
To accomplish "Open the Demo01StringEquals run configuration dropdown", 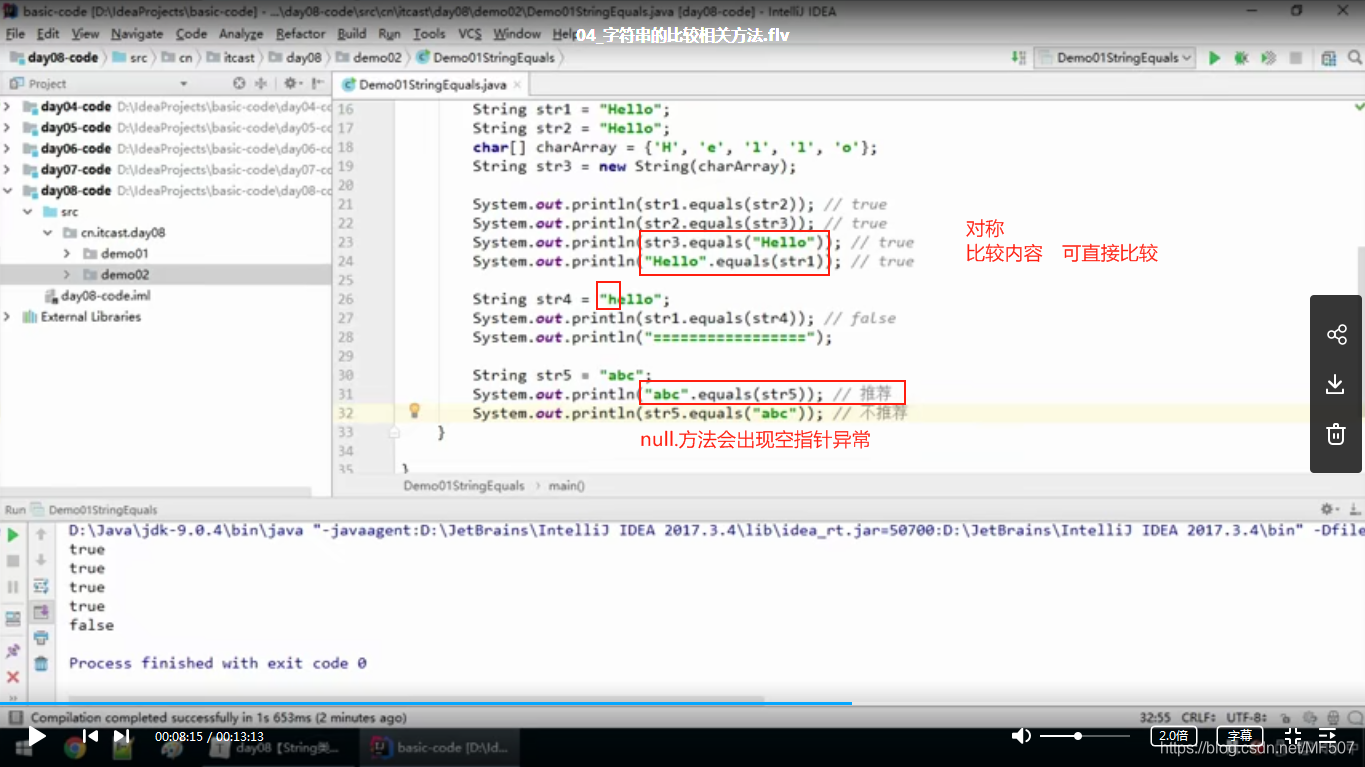I will 1116,58.
